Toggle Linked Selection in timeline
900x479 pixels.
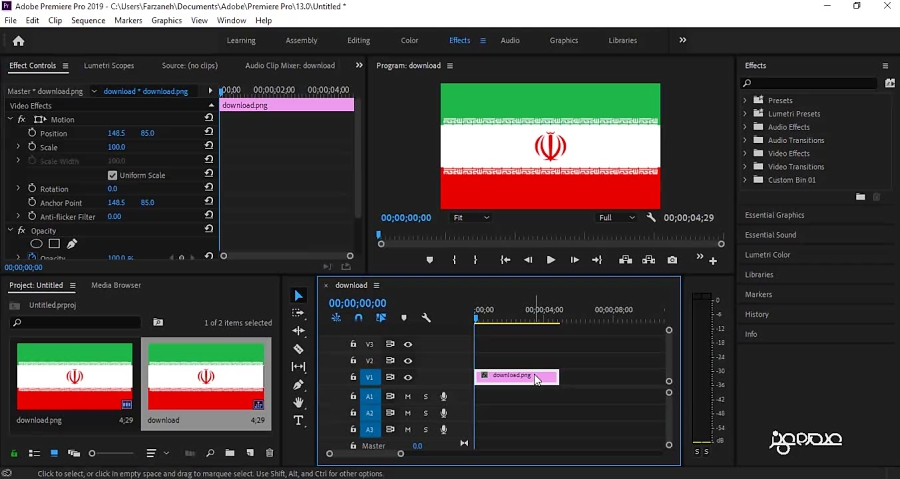click(381, 318)
